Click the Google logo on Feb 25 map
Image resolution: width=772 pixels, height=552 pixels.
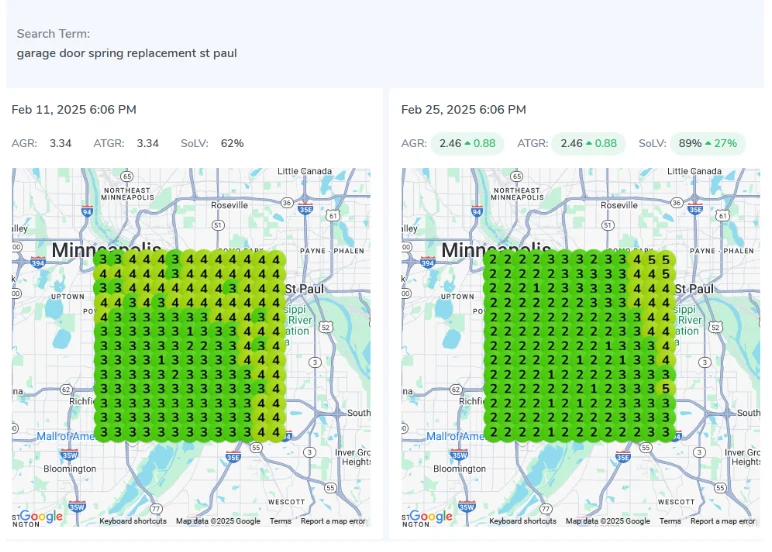[x=431, y=516]
